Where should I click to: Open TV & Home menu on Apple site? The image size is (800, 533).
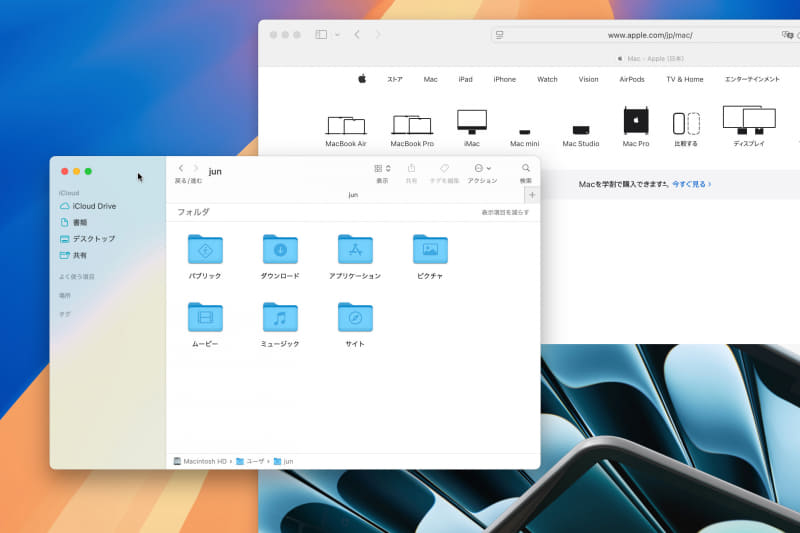pyautogui.click(x=685, y=79)
